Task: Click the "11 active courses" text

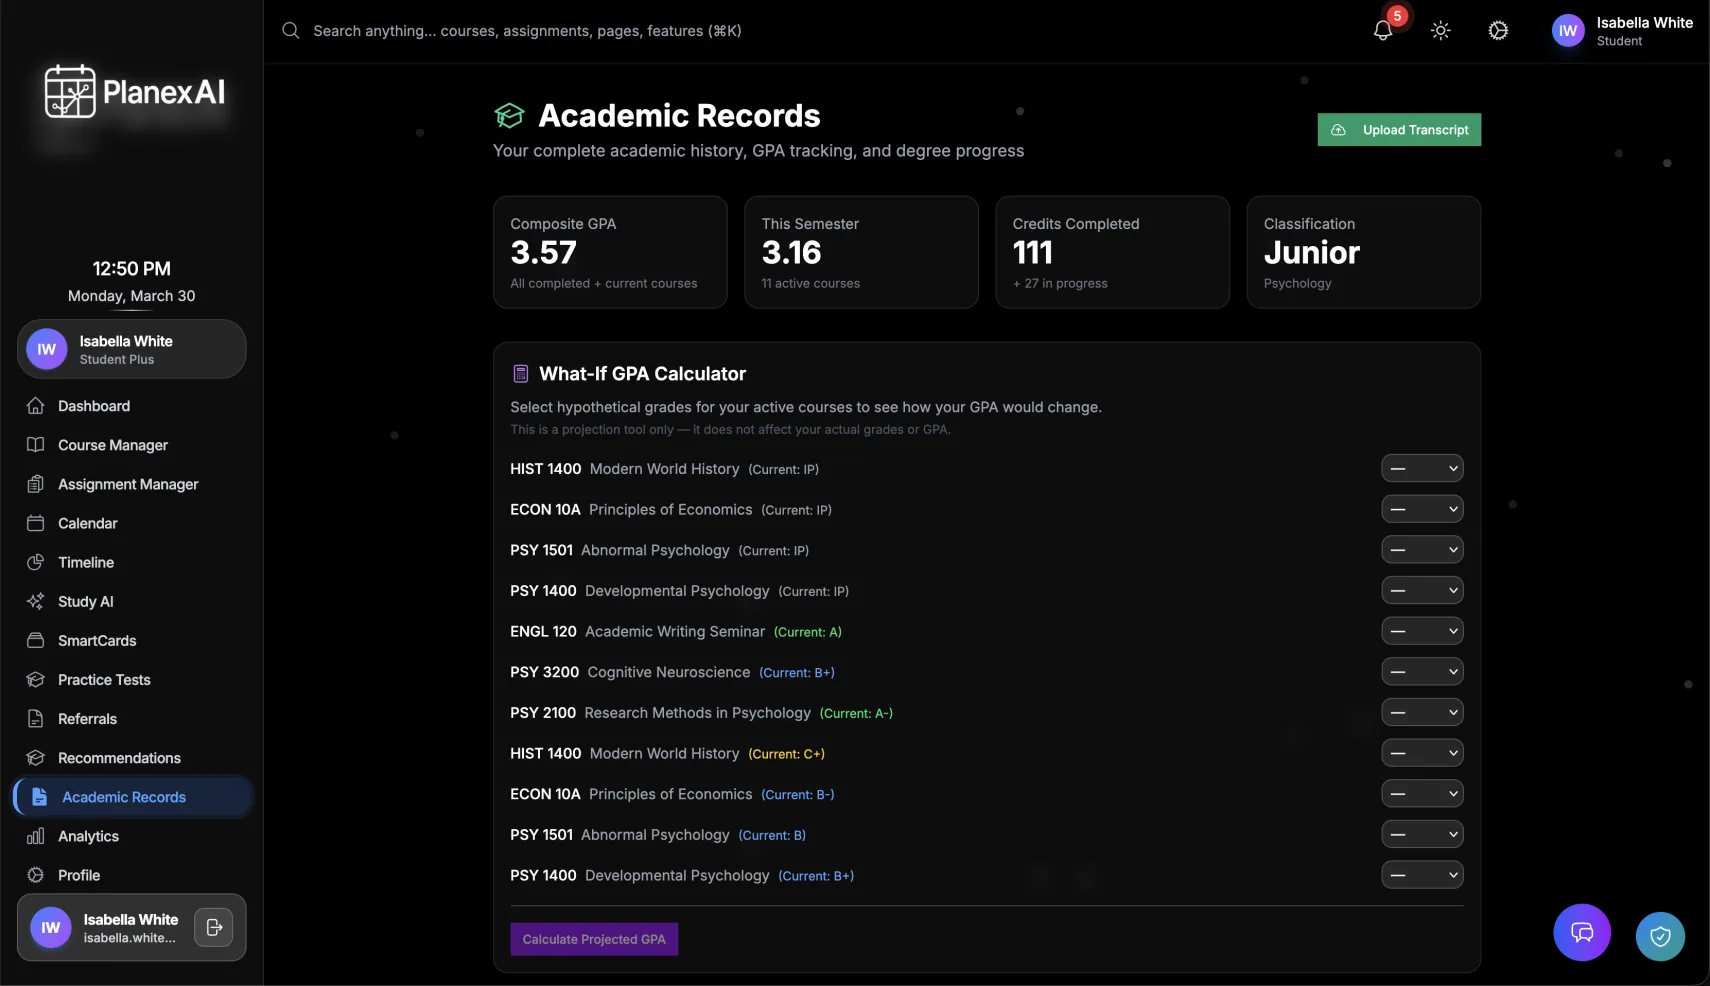Action: (811, 283)
